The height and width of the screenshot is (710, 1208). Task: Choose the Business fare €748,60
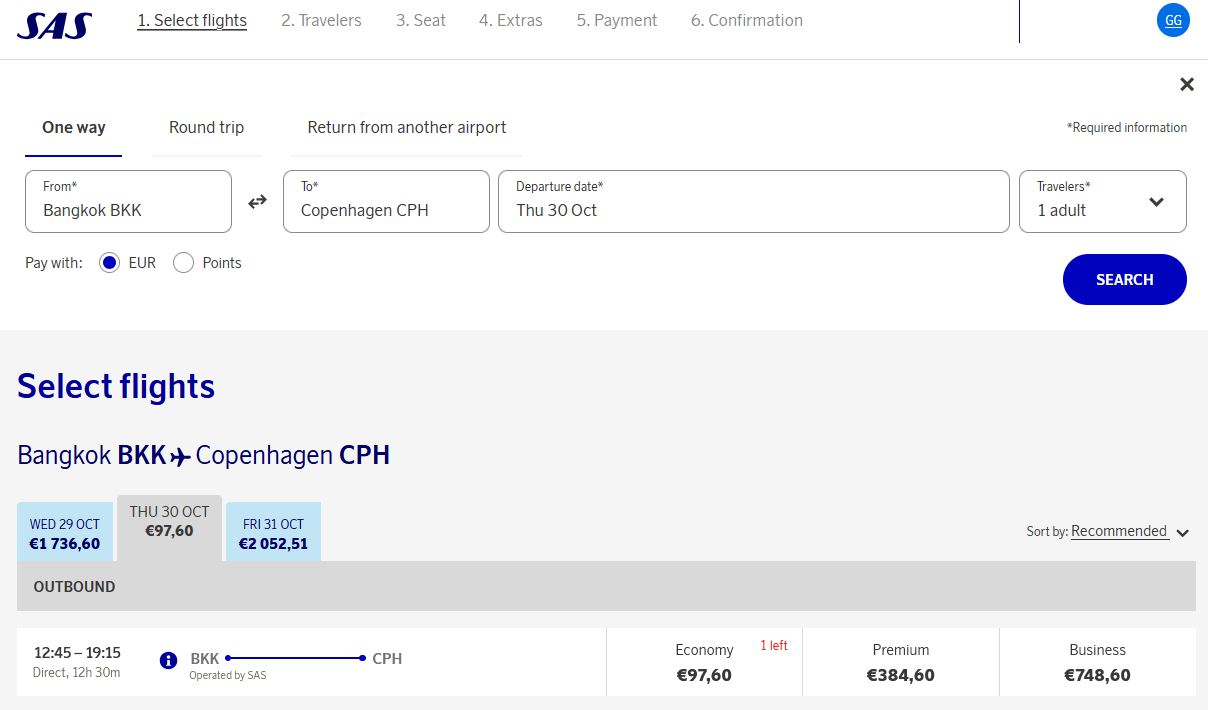pyautogui.click(x=1097, y=662)
